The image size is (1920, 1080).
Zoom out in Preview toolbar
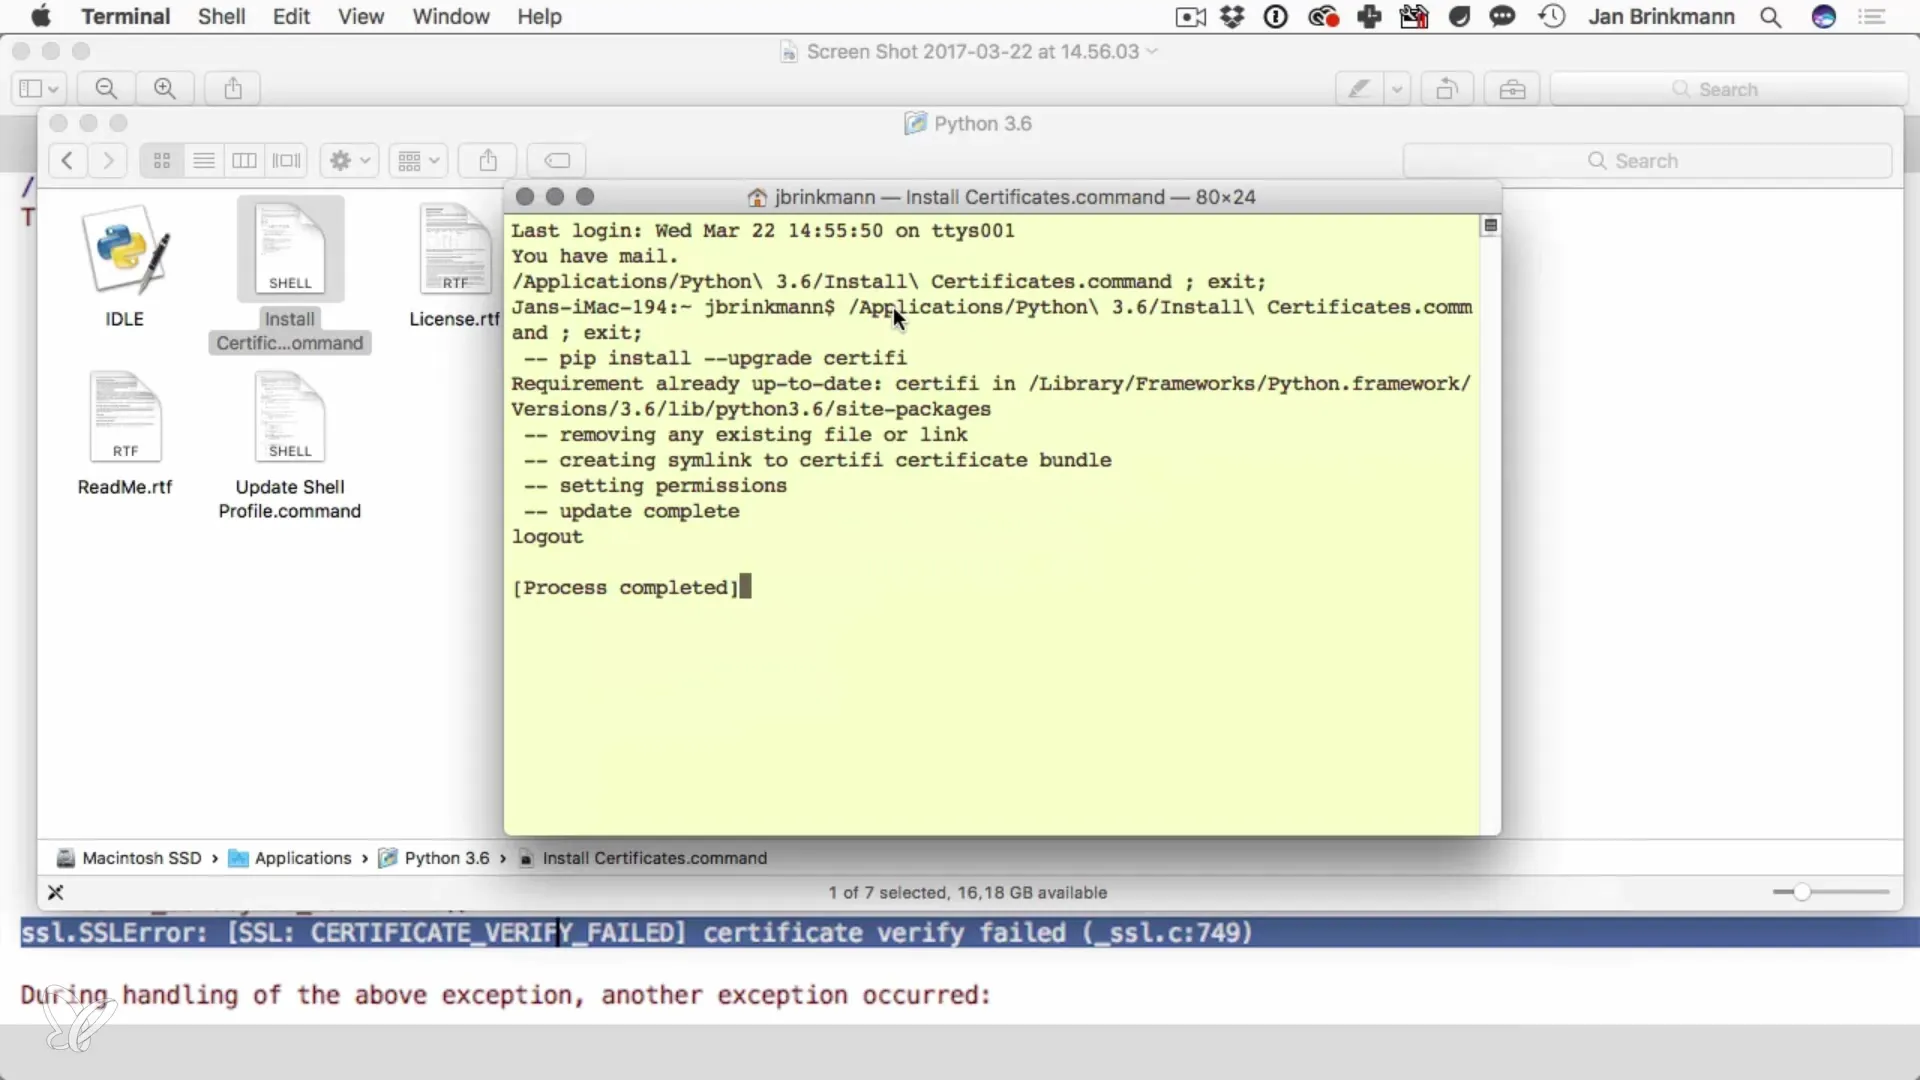tap(106, 89)
